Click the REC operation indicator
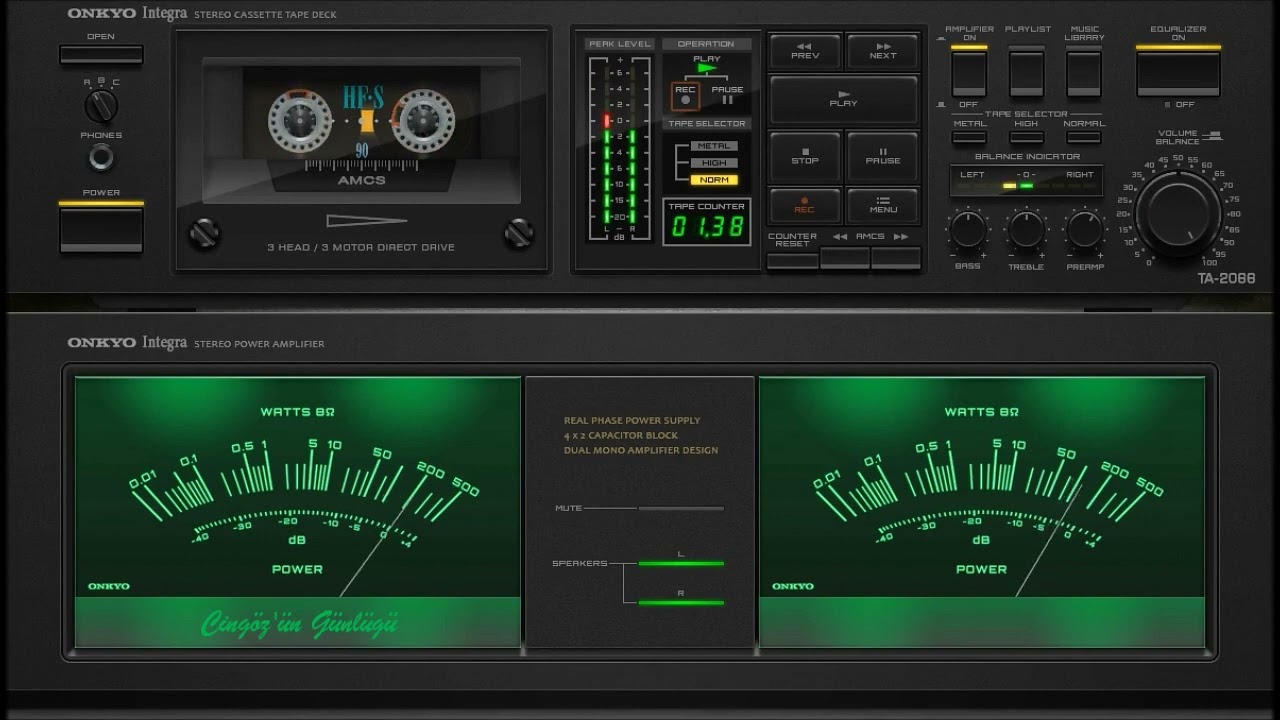Screen dimensions: 1280x720 pos(685,96)
